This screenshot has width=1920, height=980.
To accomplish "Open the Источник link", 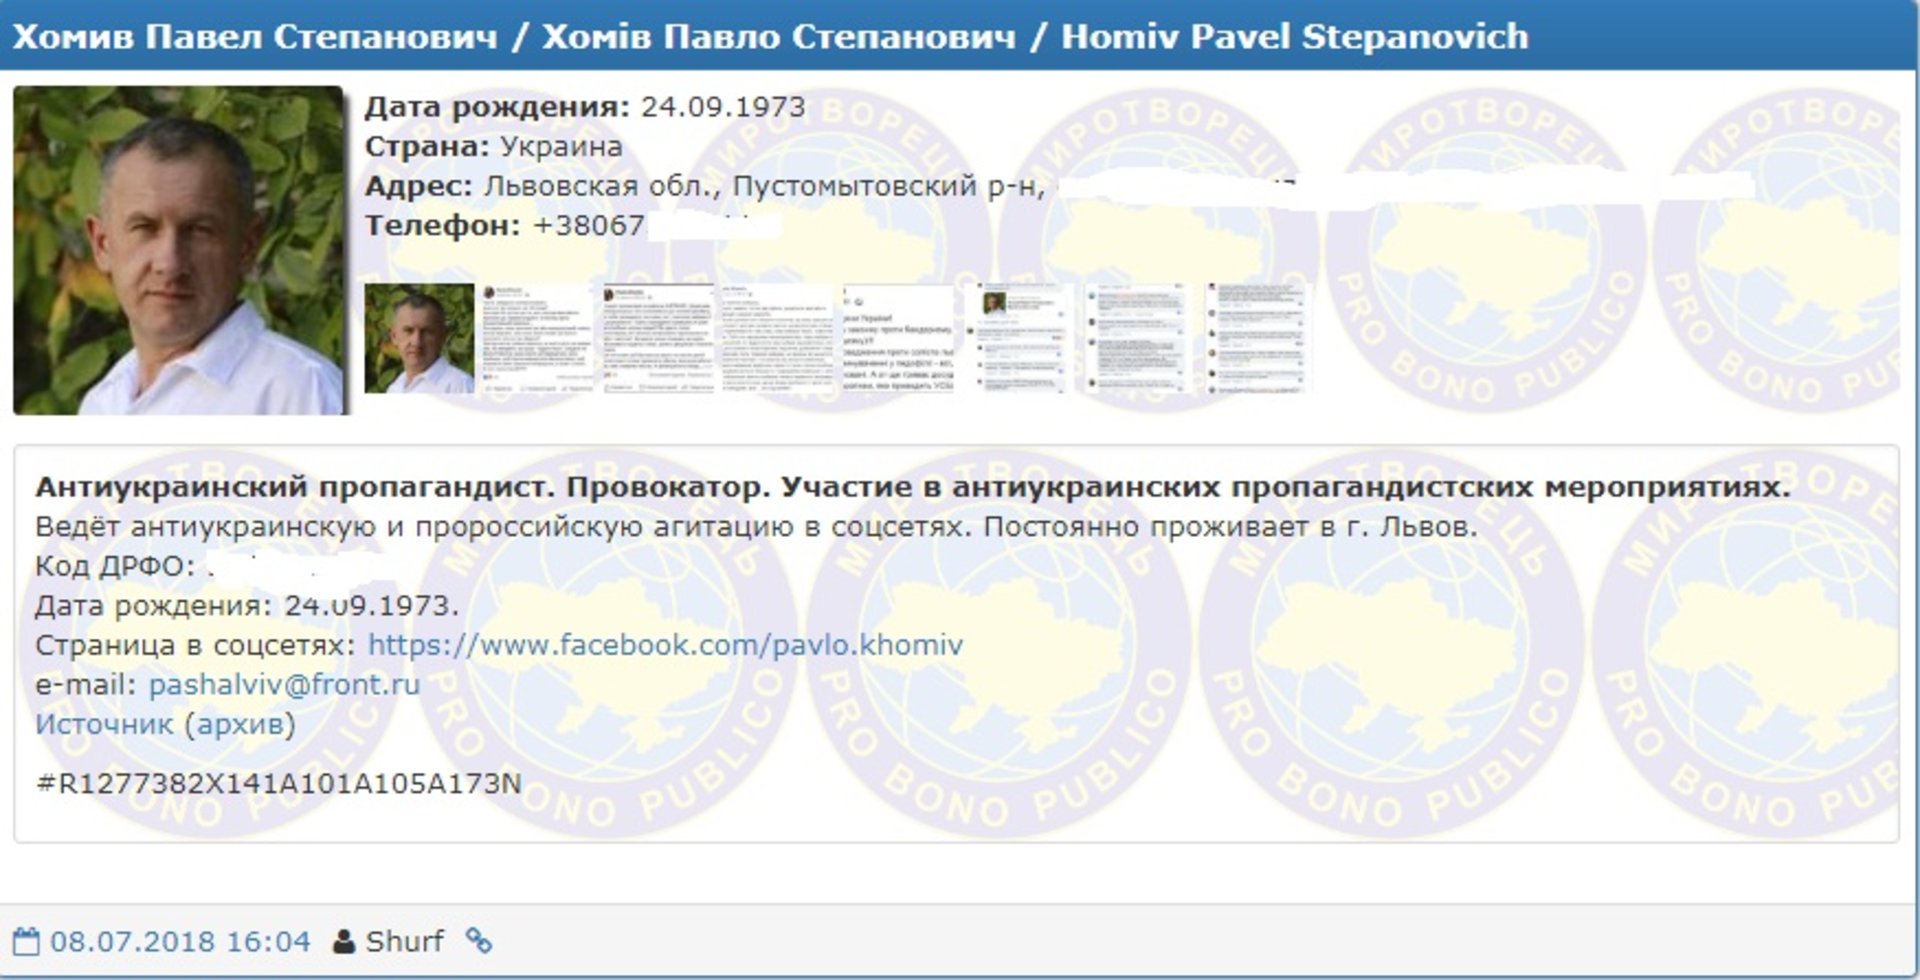I will 104,724.
